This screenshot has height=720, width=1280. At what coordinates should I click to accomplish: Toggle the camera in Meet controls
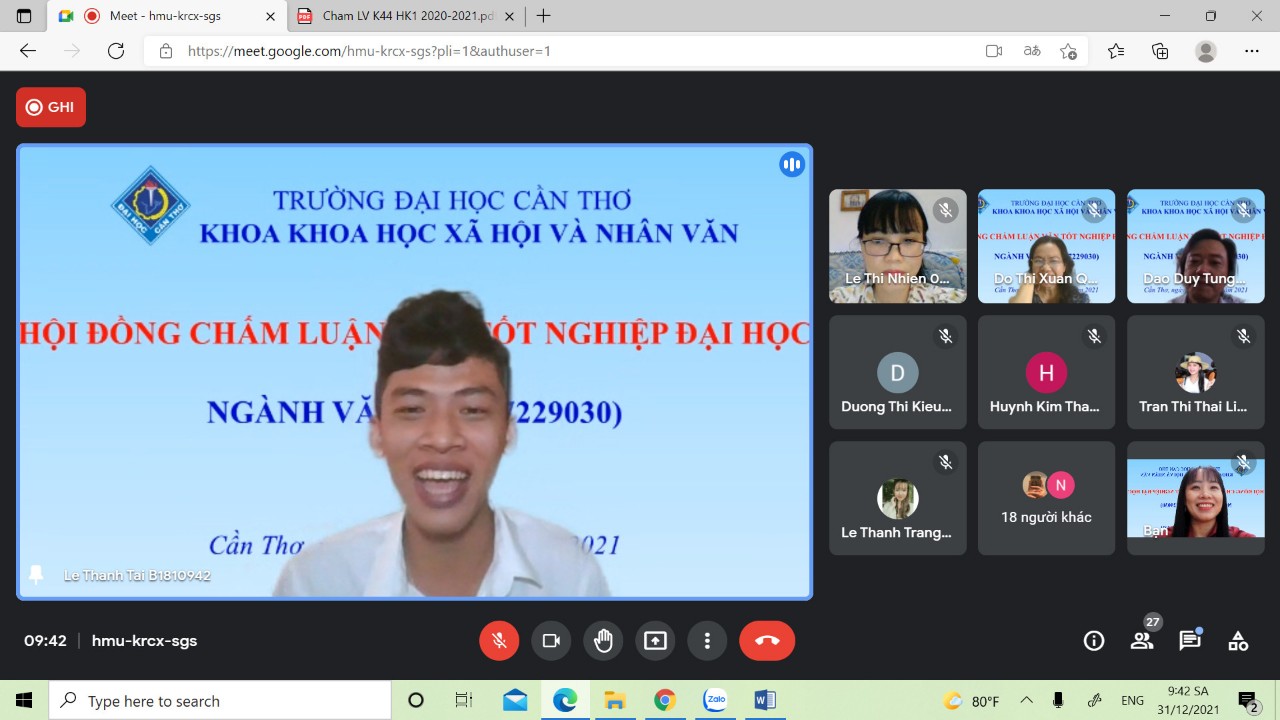(x=551, y=641)
